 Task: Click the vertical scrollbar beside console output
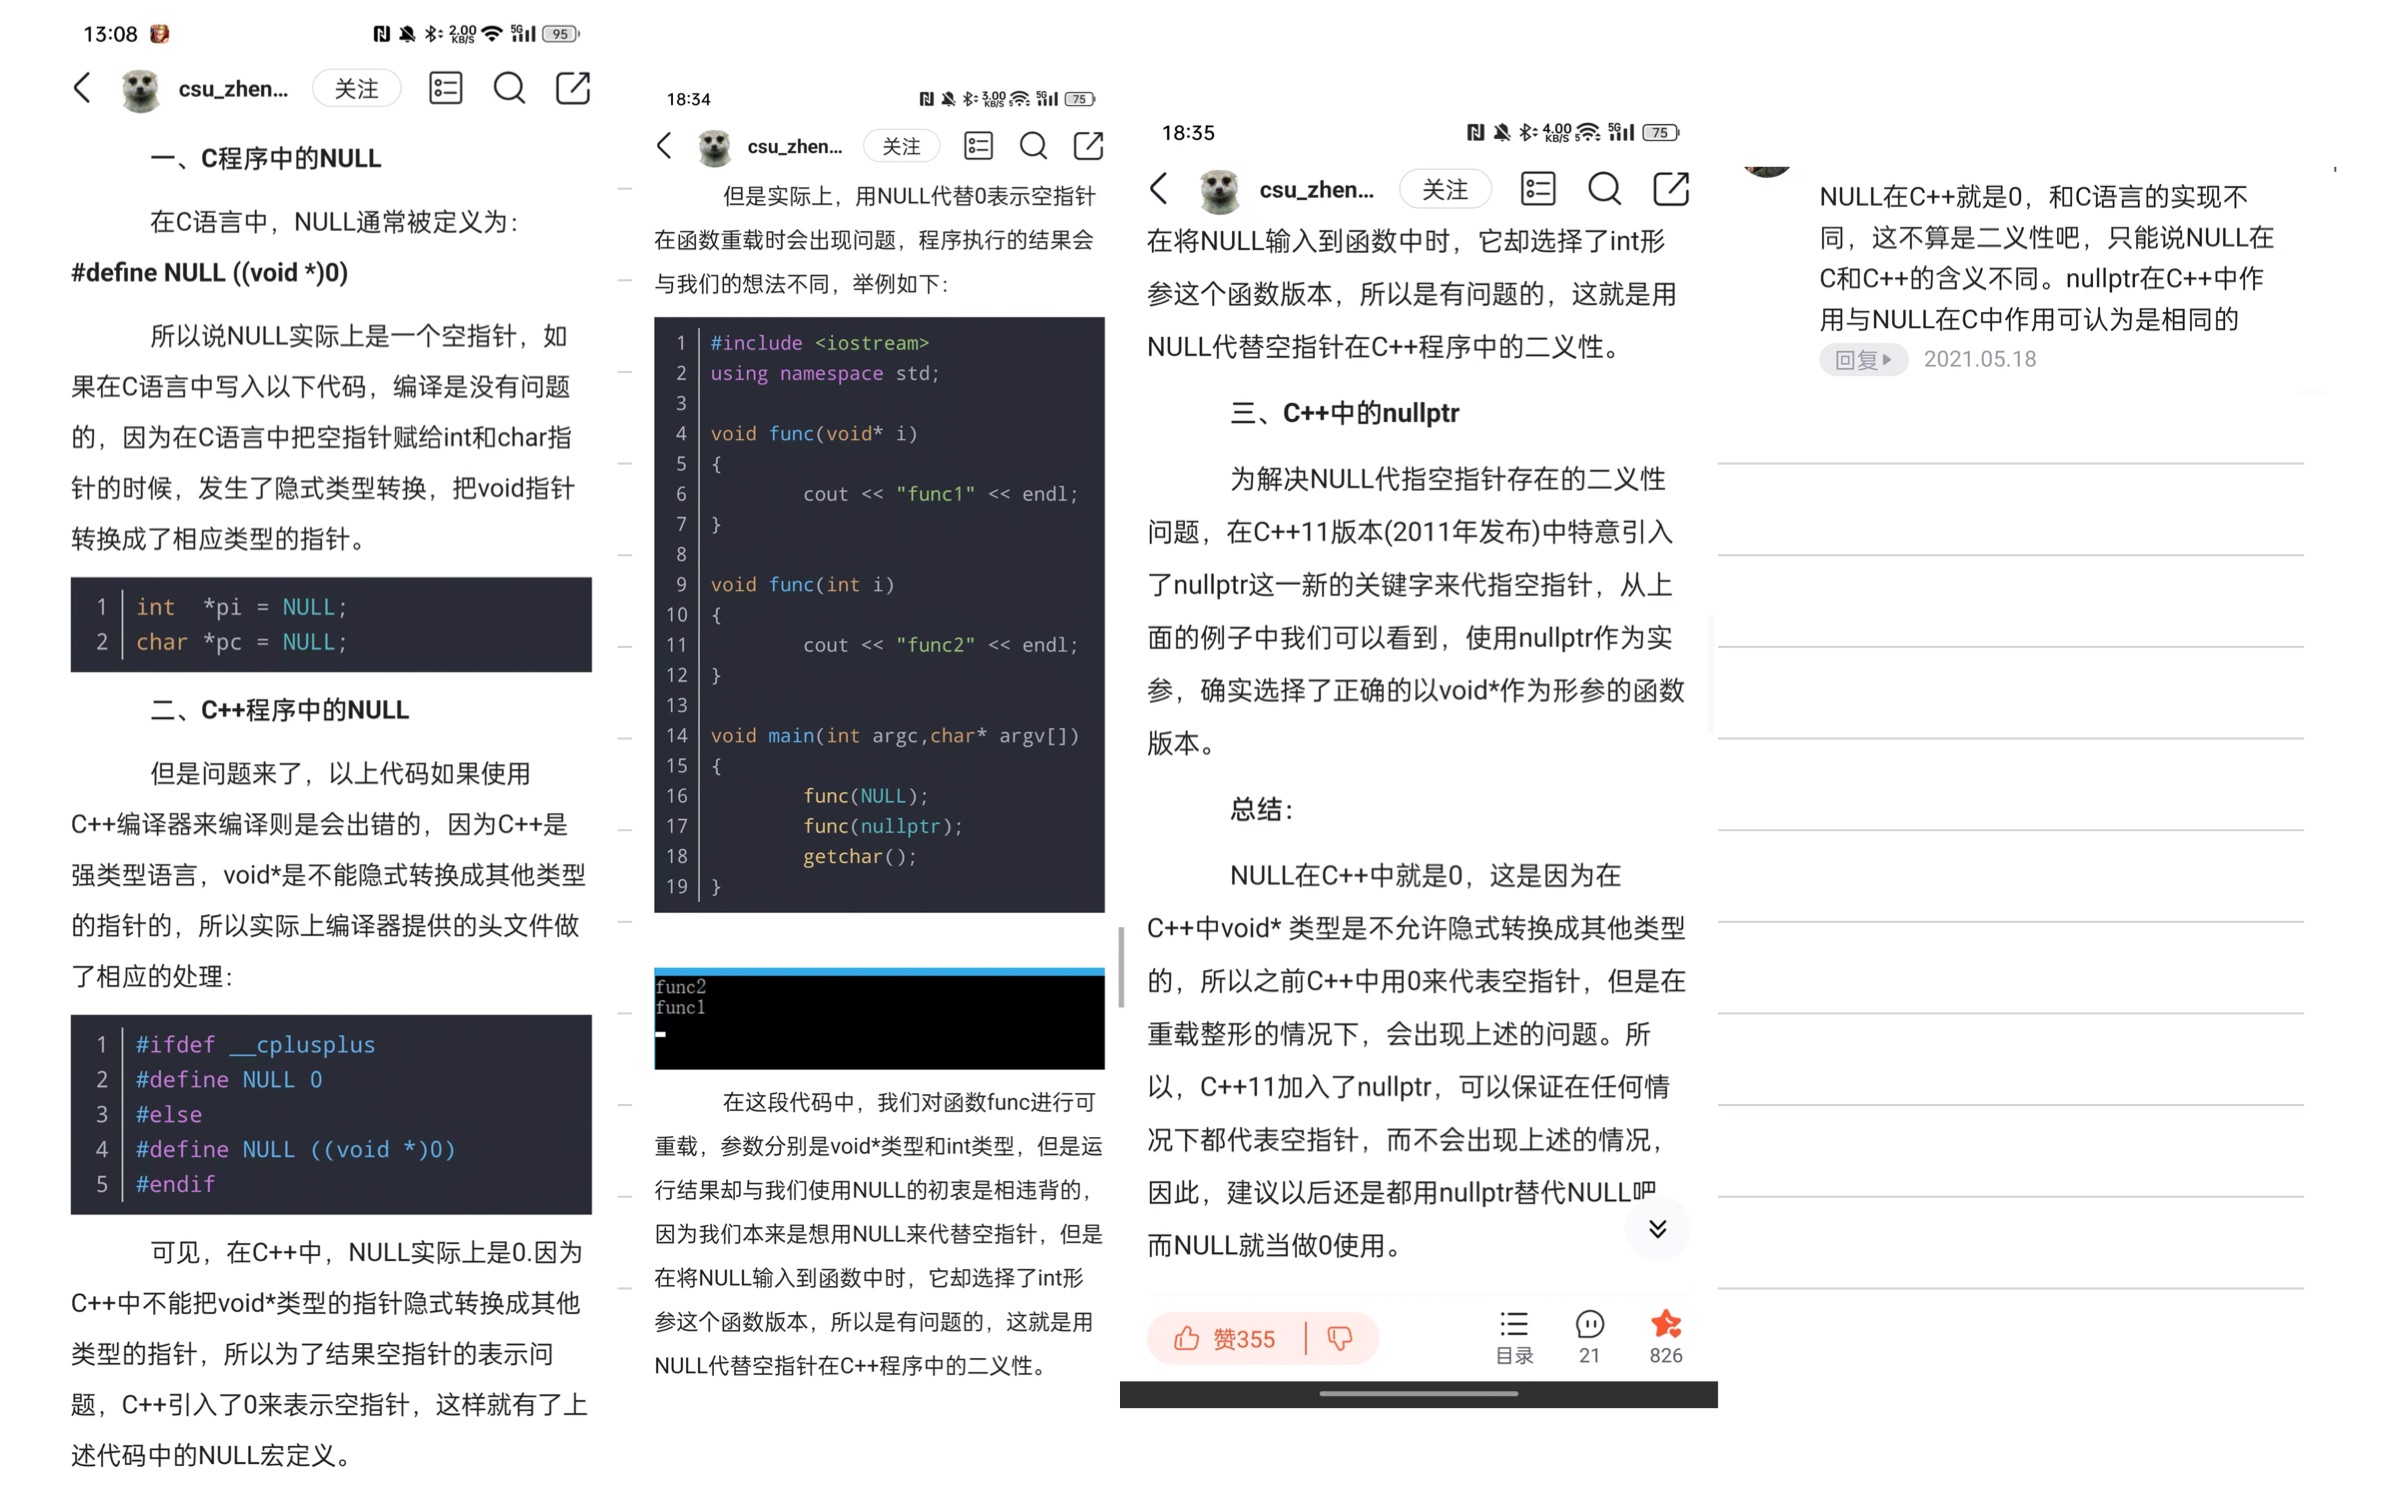pyautogui.click(x=1121, y=966)
